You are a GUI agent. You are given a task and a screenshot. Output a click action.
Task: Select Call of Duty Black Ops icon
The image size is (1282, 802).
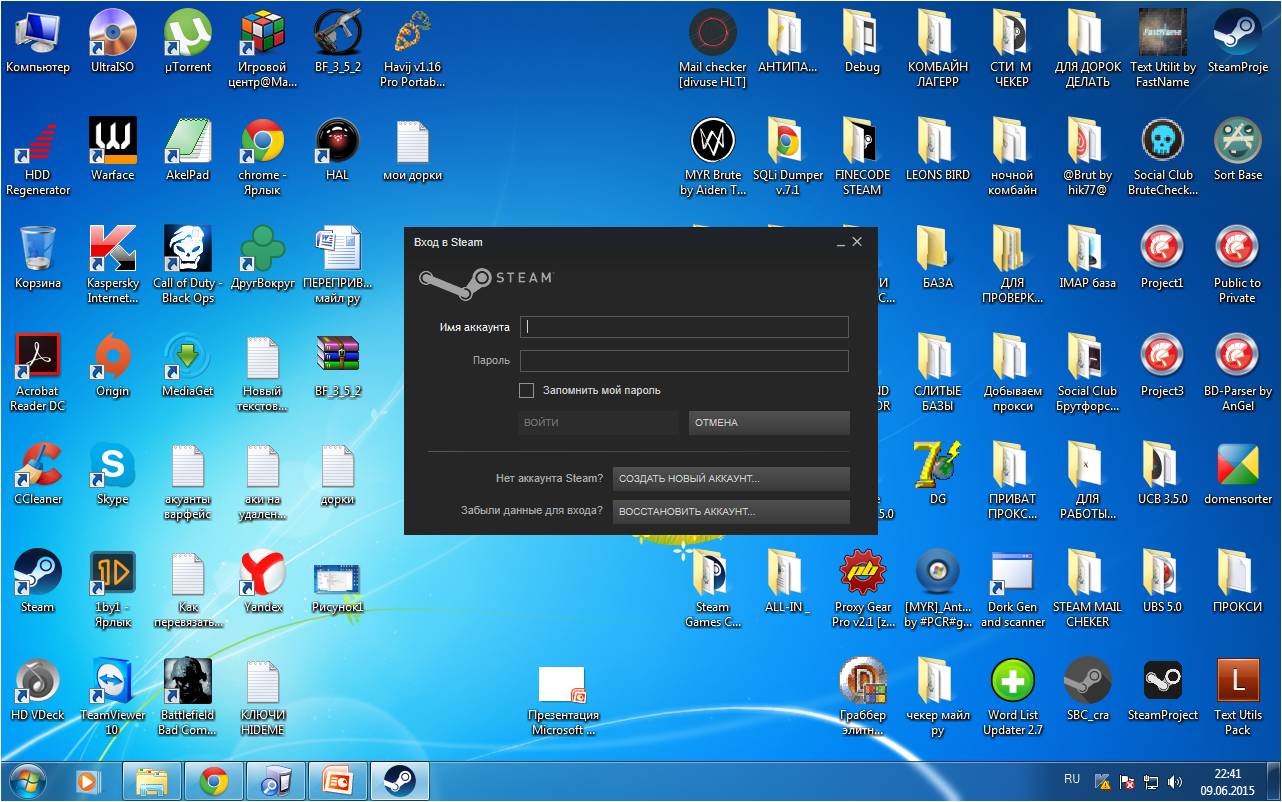pyautogui.click(x=188, y=265)
